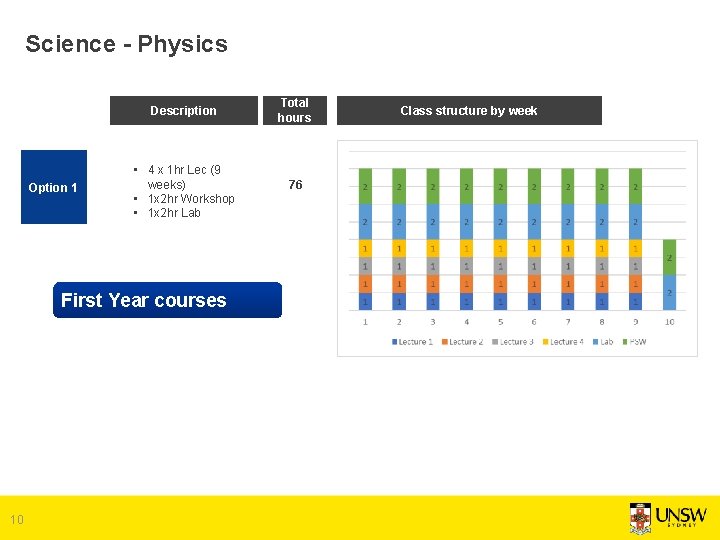720x540 pixels.
Task: Select the Total hours header box
Action: [295, 110]
